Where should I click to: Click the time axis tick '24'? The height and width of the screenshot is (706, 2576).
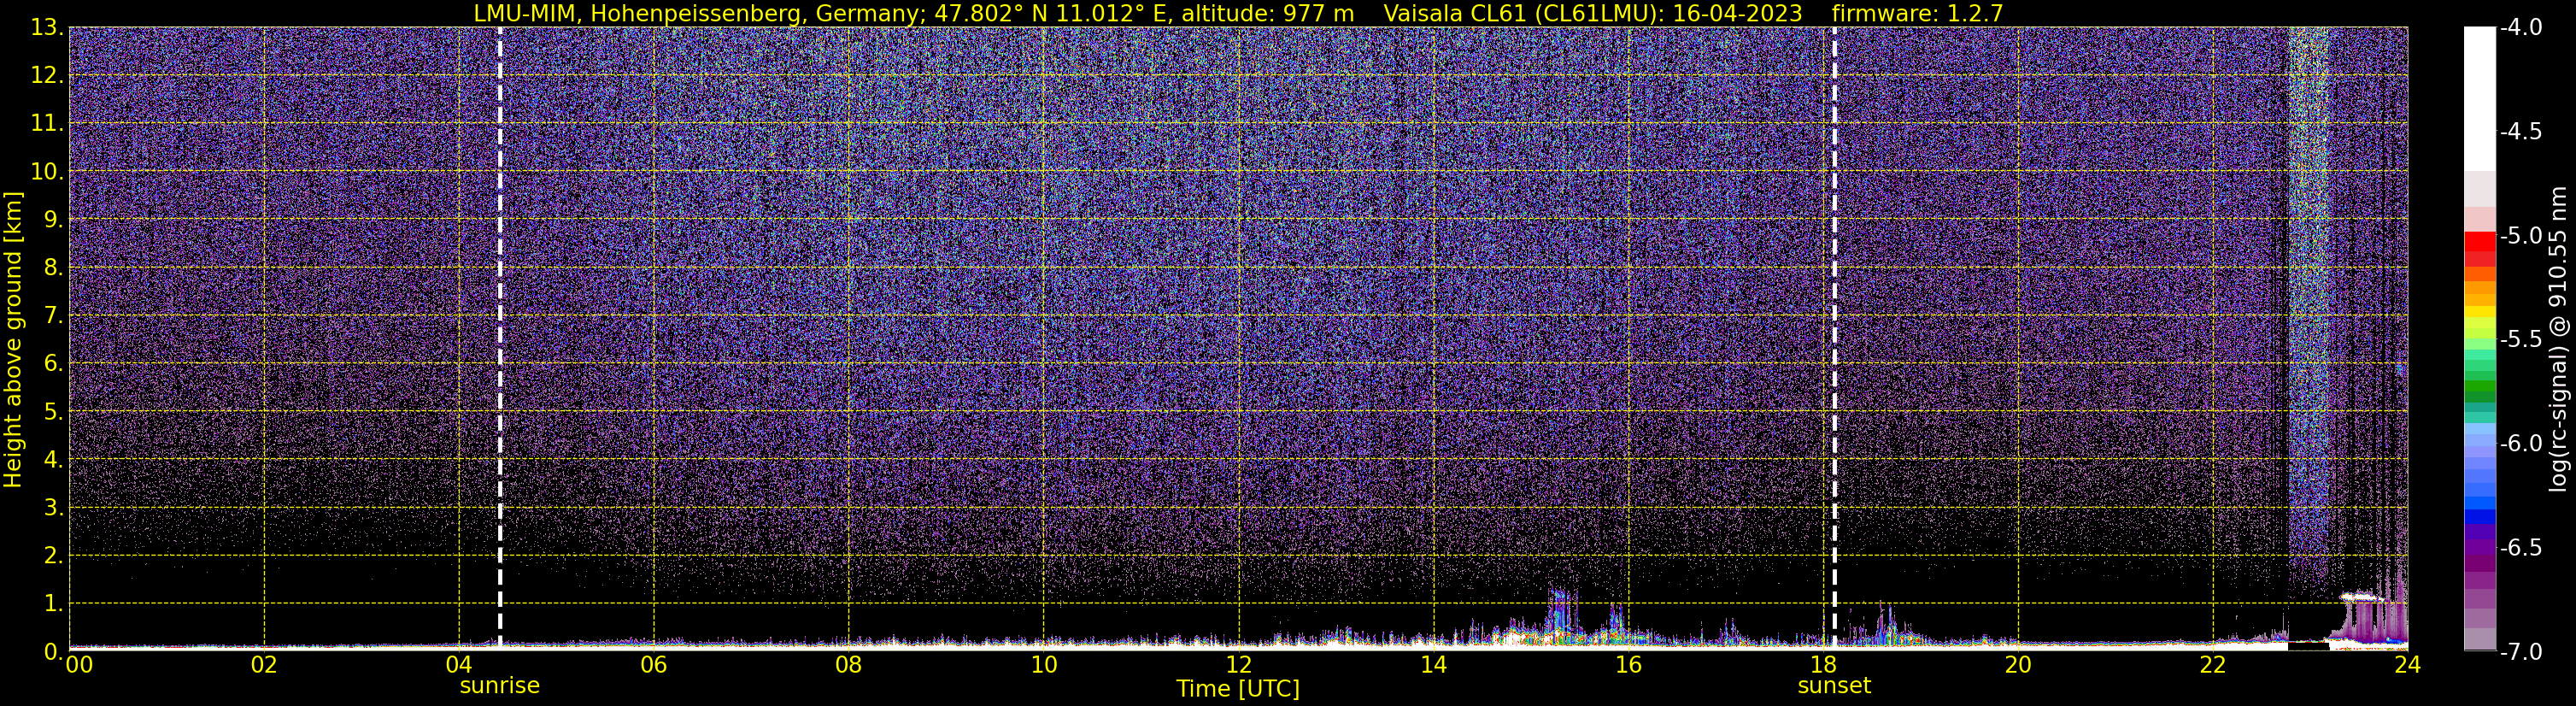[x=2407, y=665]
